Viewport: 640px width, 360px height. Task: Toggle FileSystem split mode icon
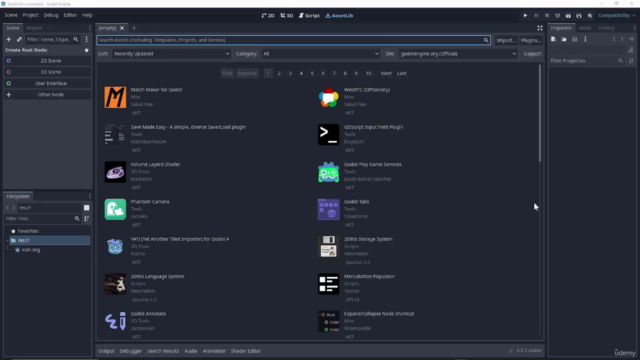click(x=87, y=208)
